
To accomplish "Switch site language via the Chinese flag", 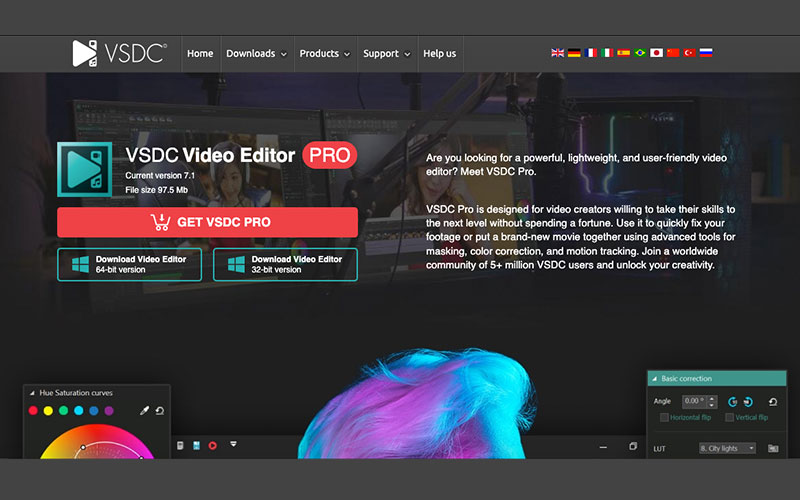I will click(673, 53).
